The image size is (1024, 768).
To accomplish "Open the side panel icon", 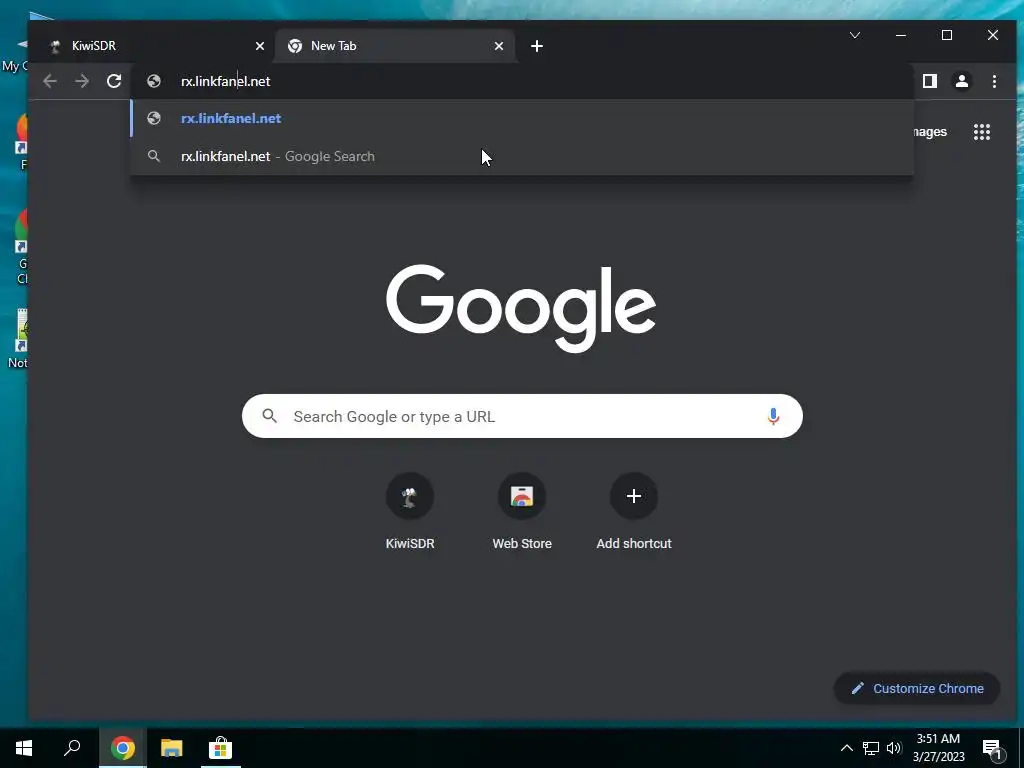I will (x=929, y=81).
